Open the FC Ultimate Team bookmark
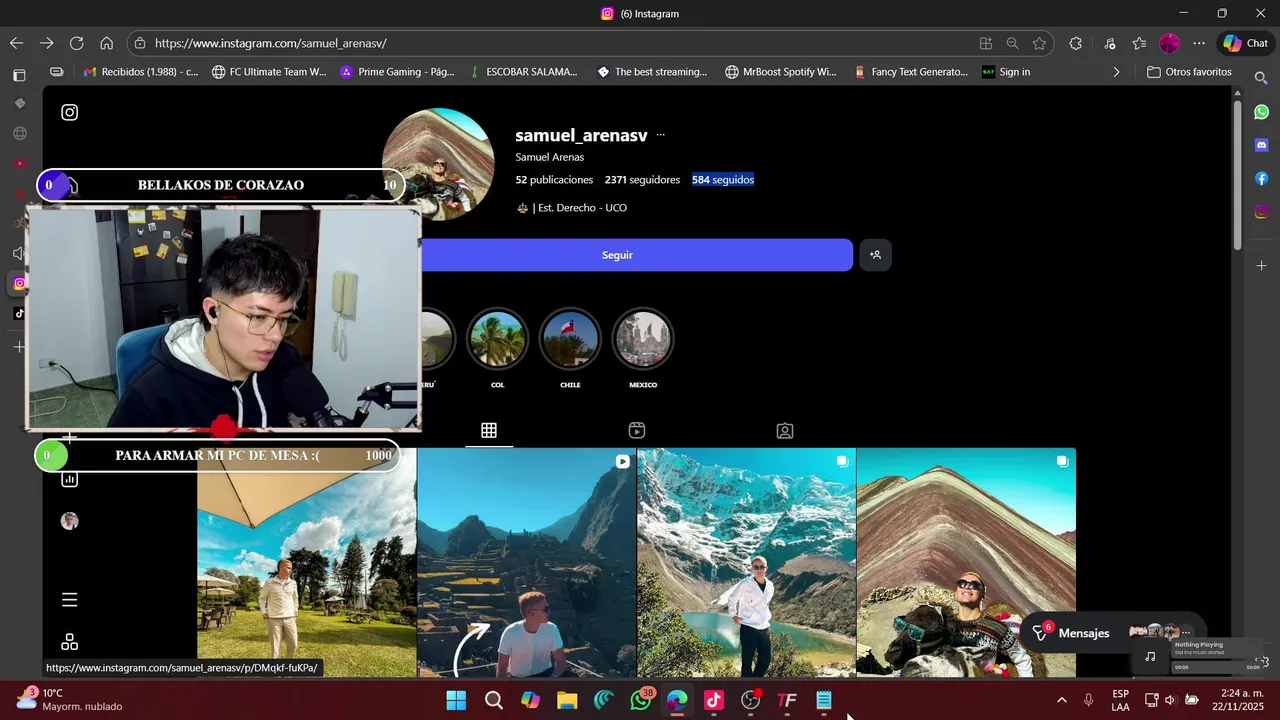The image size is (1280, 720). (269, 72)
